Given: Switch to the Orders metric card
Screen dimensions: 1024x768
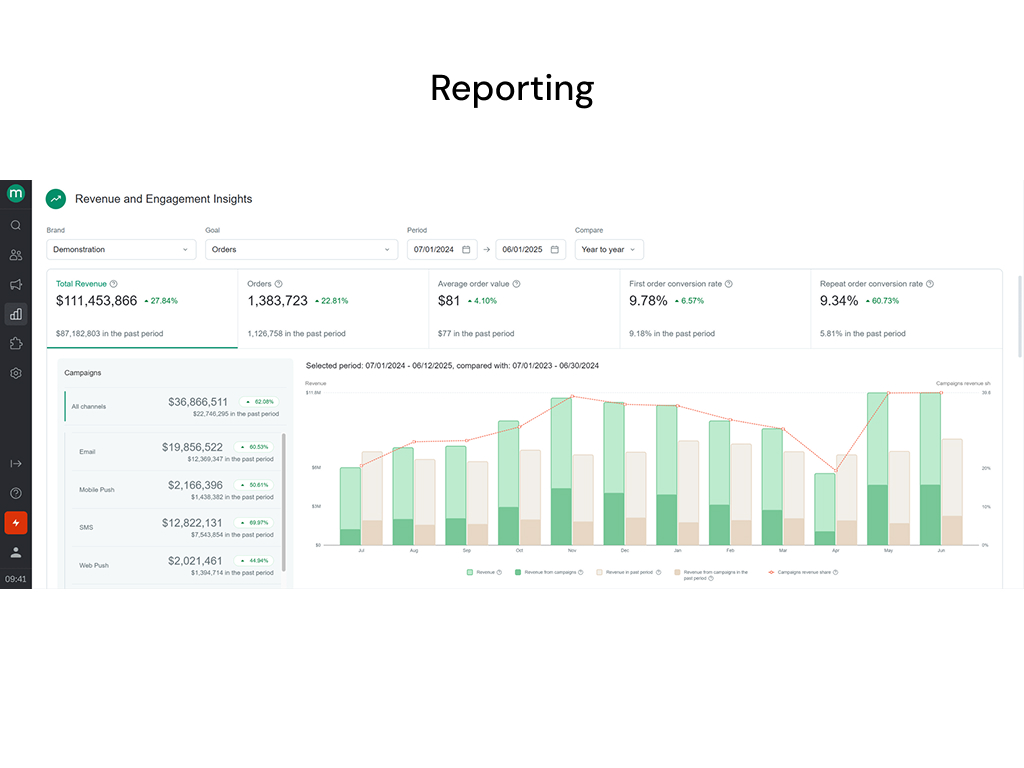Looking at the screenshot, I should point(330,307).
